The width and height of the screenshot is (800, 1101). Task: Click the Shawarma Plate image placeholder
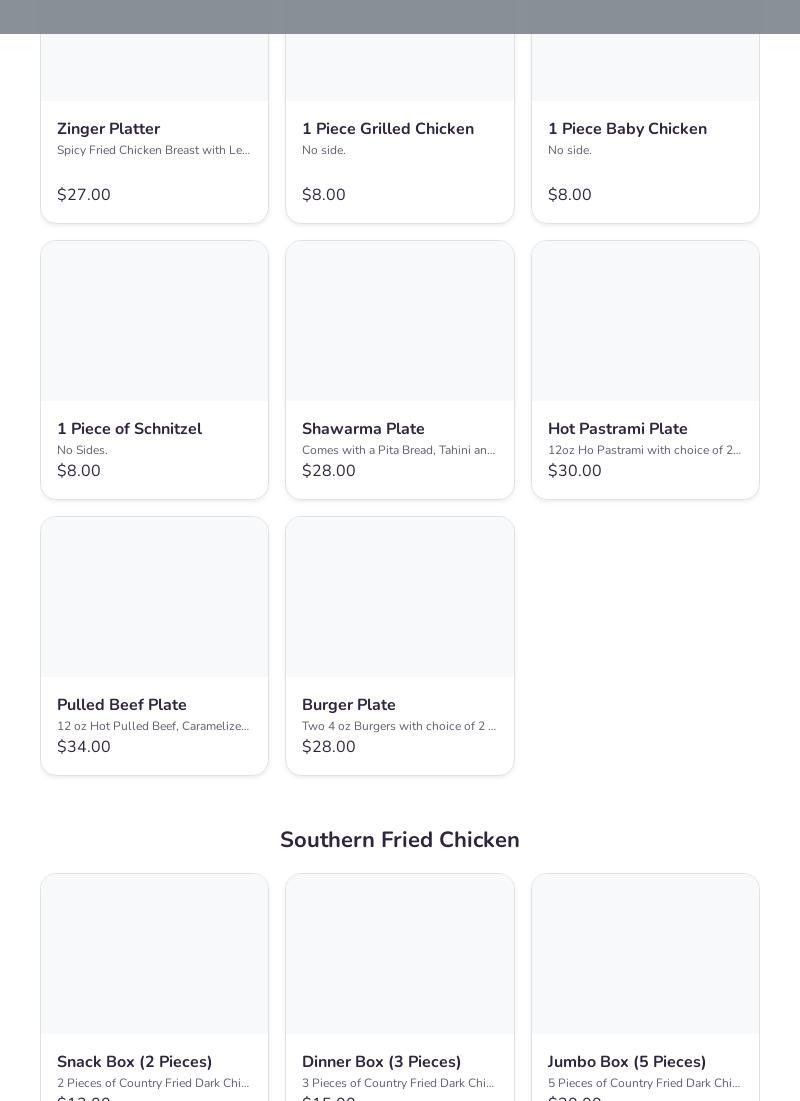[400, 321]
